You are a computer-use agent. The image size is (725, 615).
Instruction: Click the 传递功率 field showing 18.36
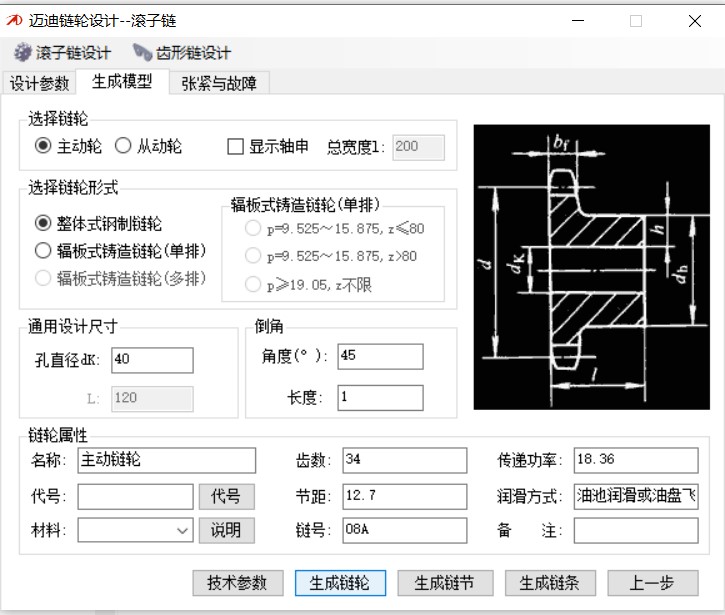[x=636, y=460]
